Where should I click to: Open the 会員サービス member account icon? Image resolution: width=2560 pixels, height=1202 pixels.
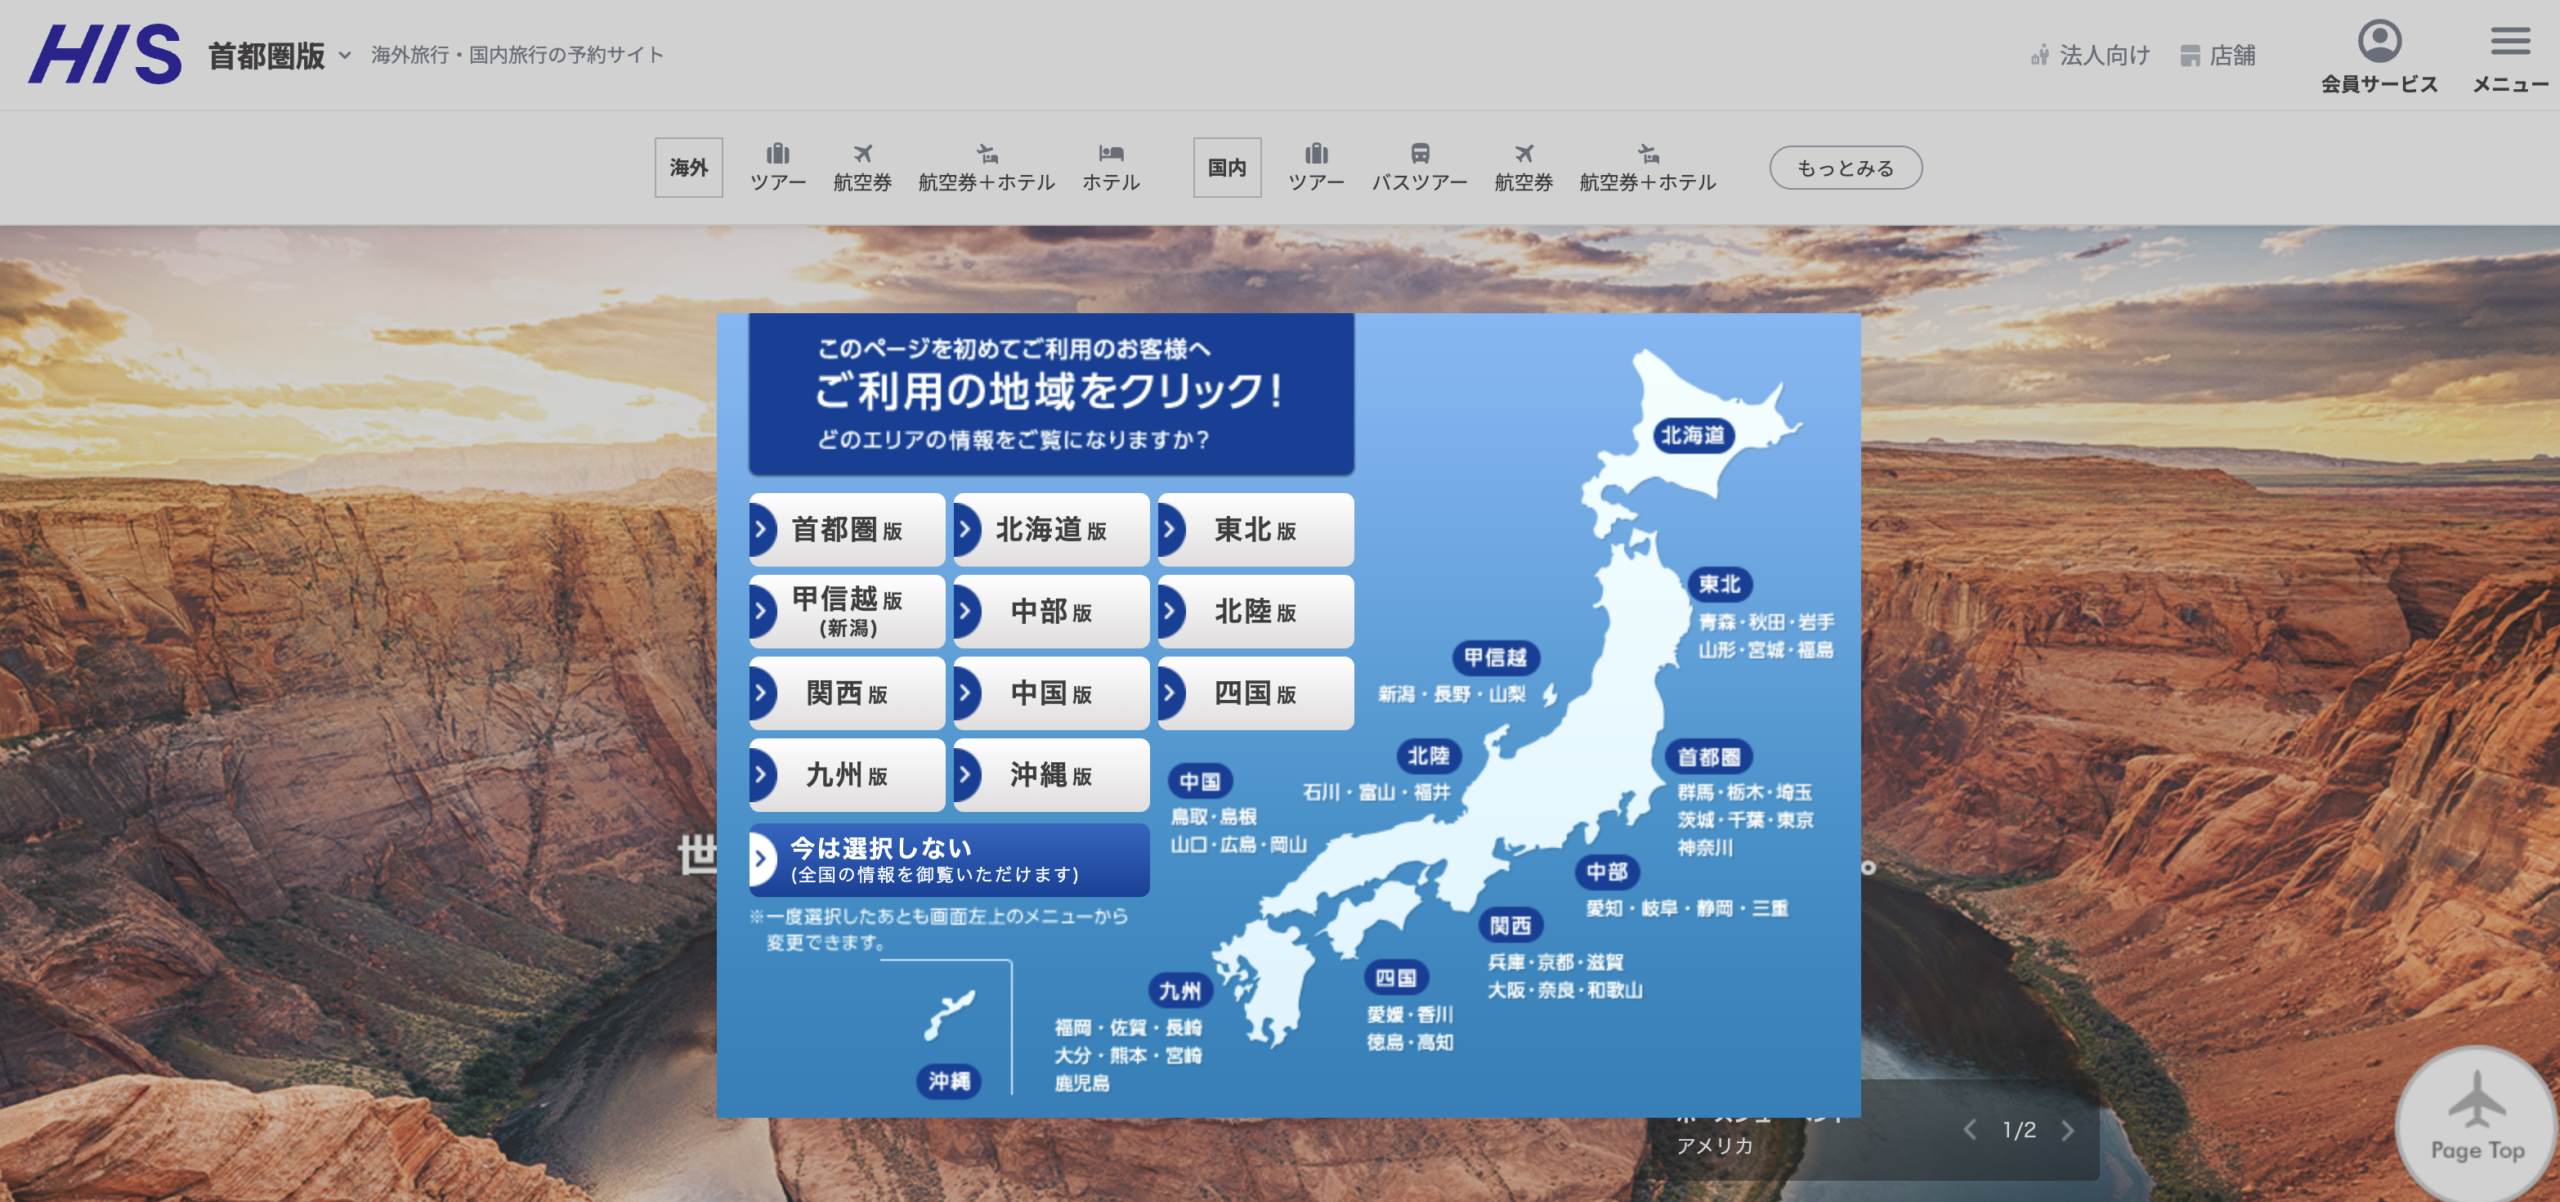[x=2379, y=42]
